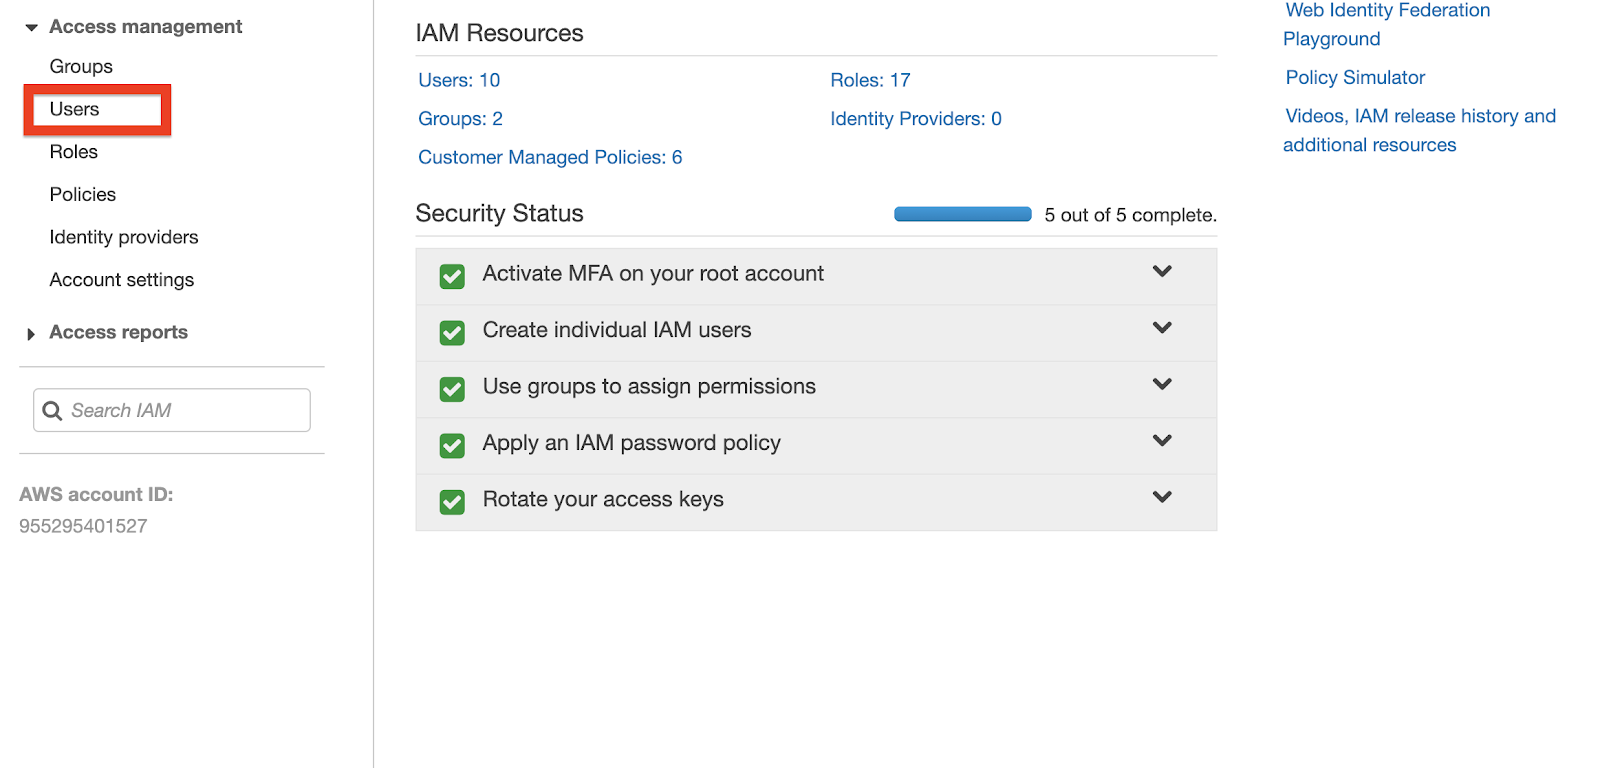Expand Use groups to assign permissions chevron

(x=1162, y=384)
